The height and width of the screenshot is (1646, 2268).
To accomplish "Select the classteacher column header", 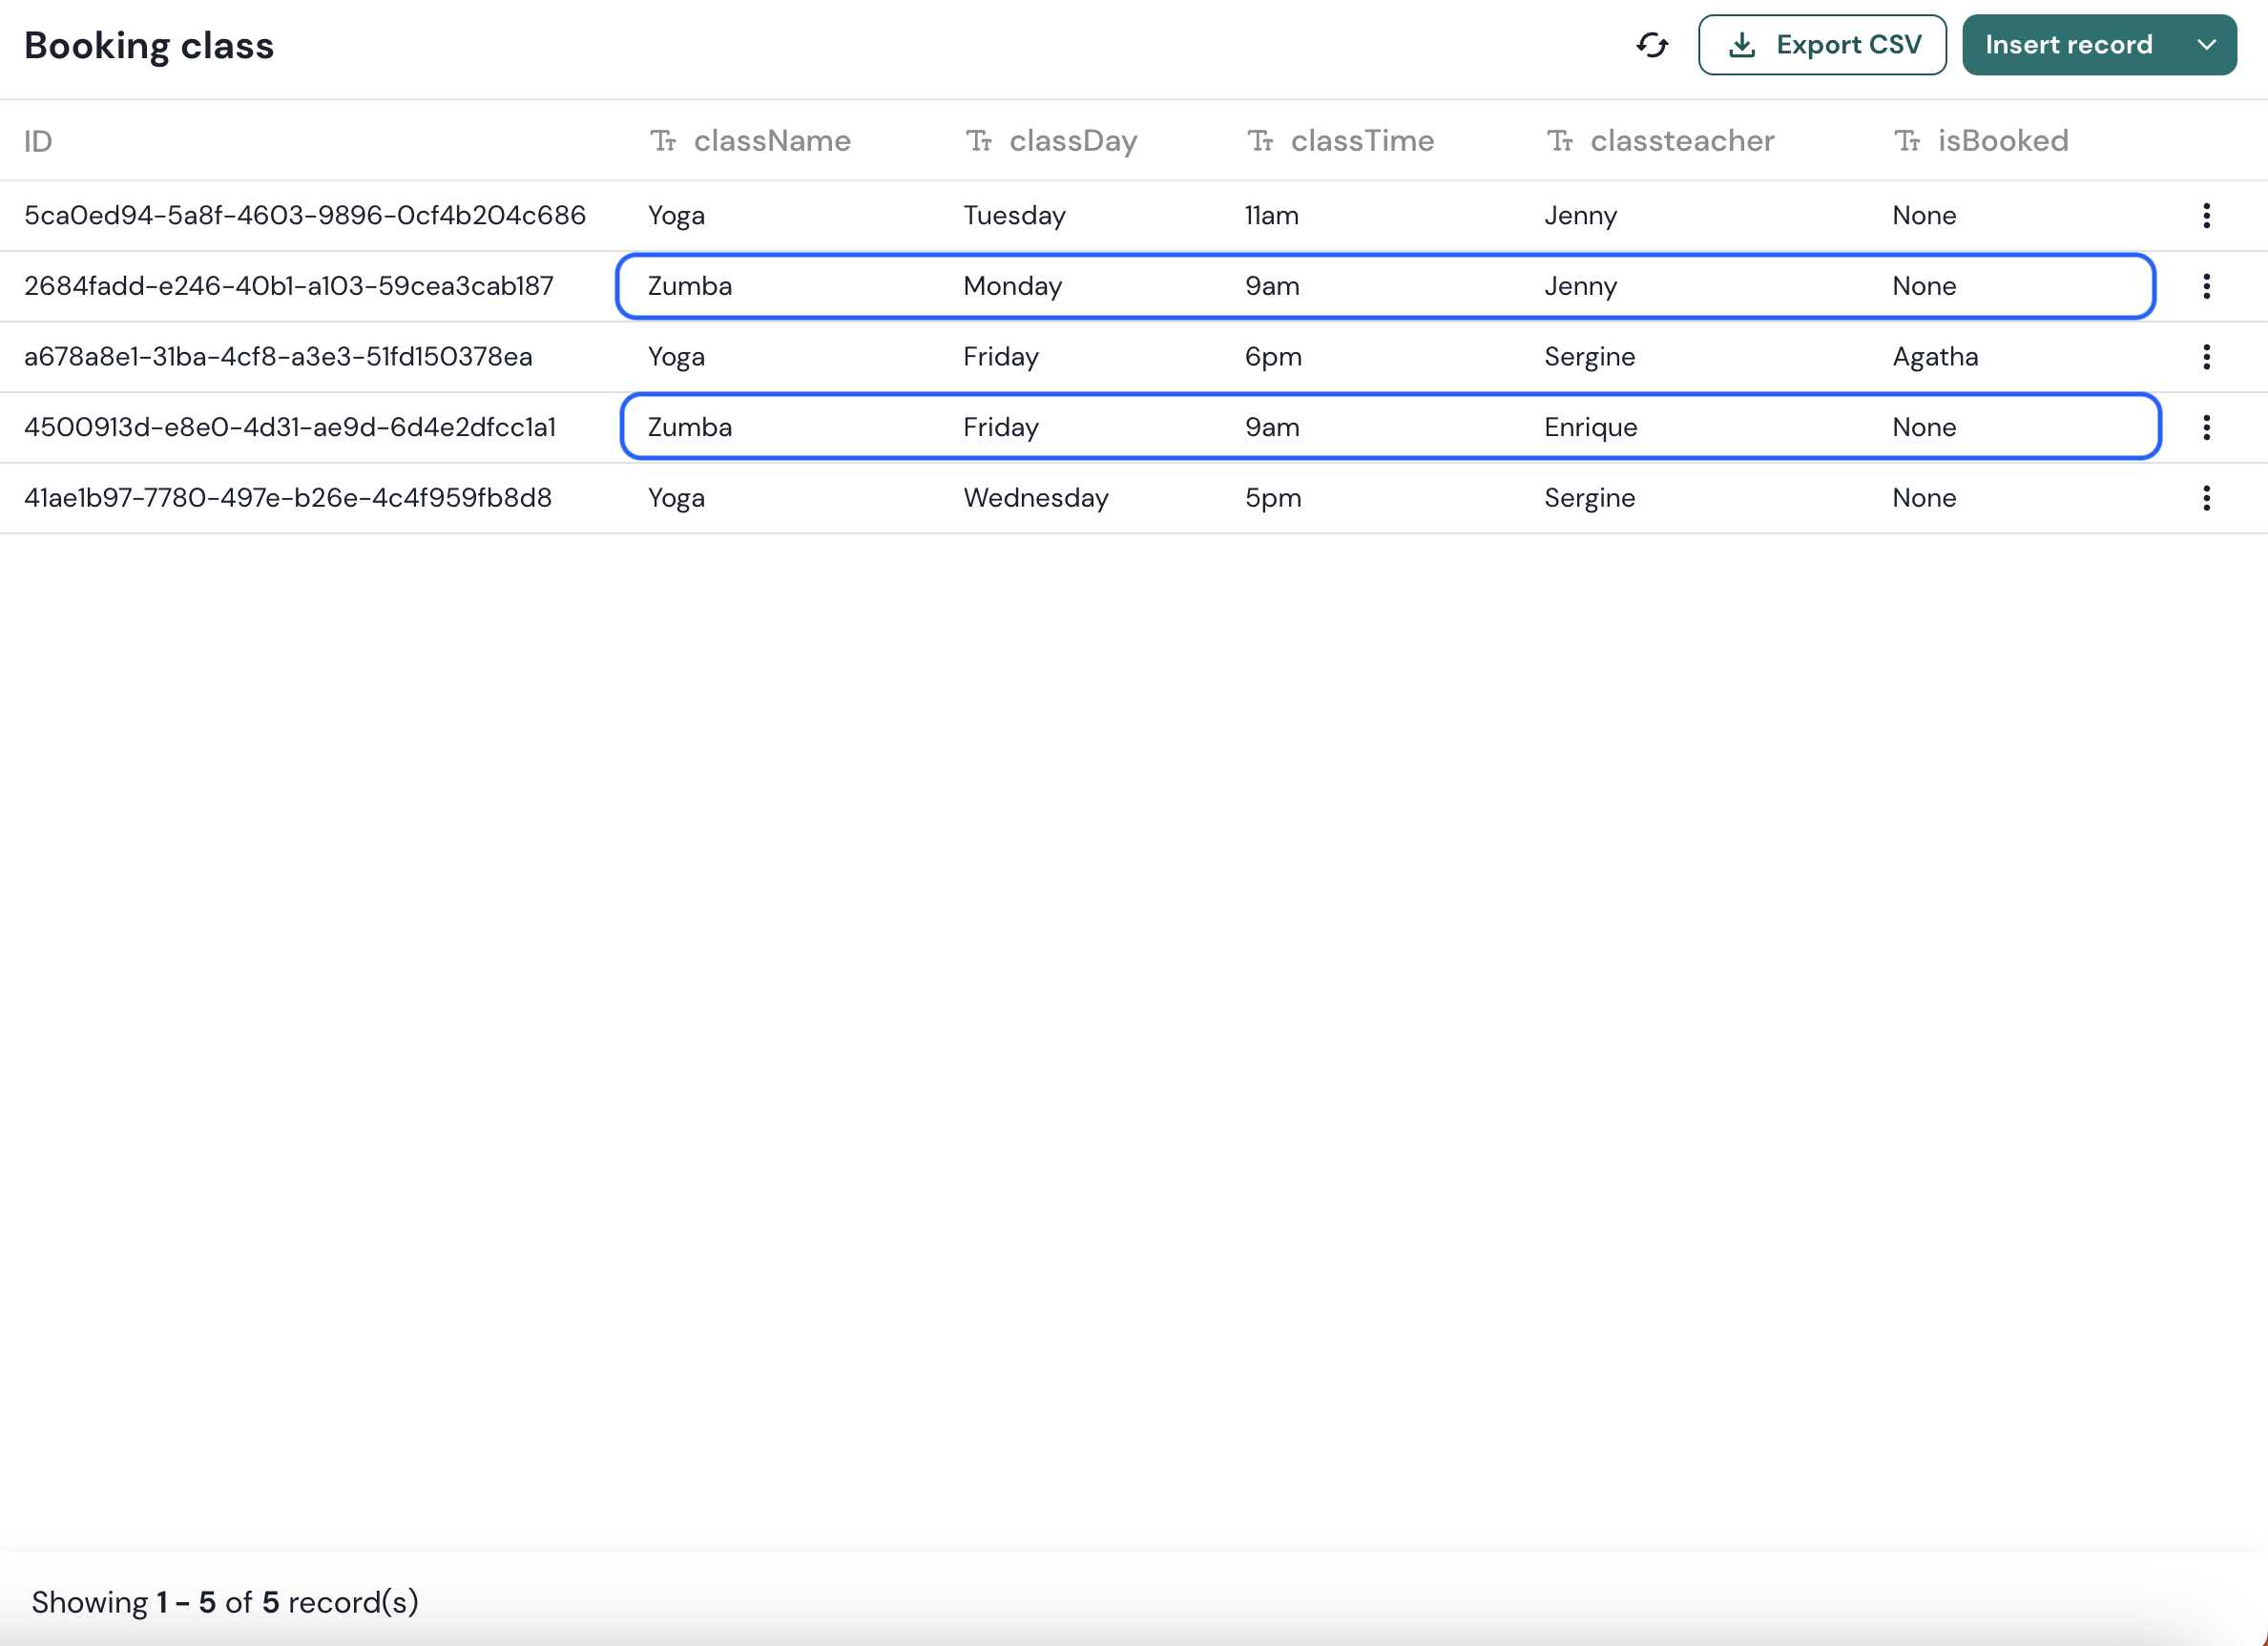I will point(1681,141).
